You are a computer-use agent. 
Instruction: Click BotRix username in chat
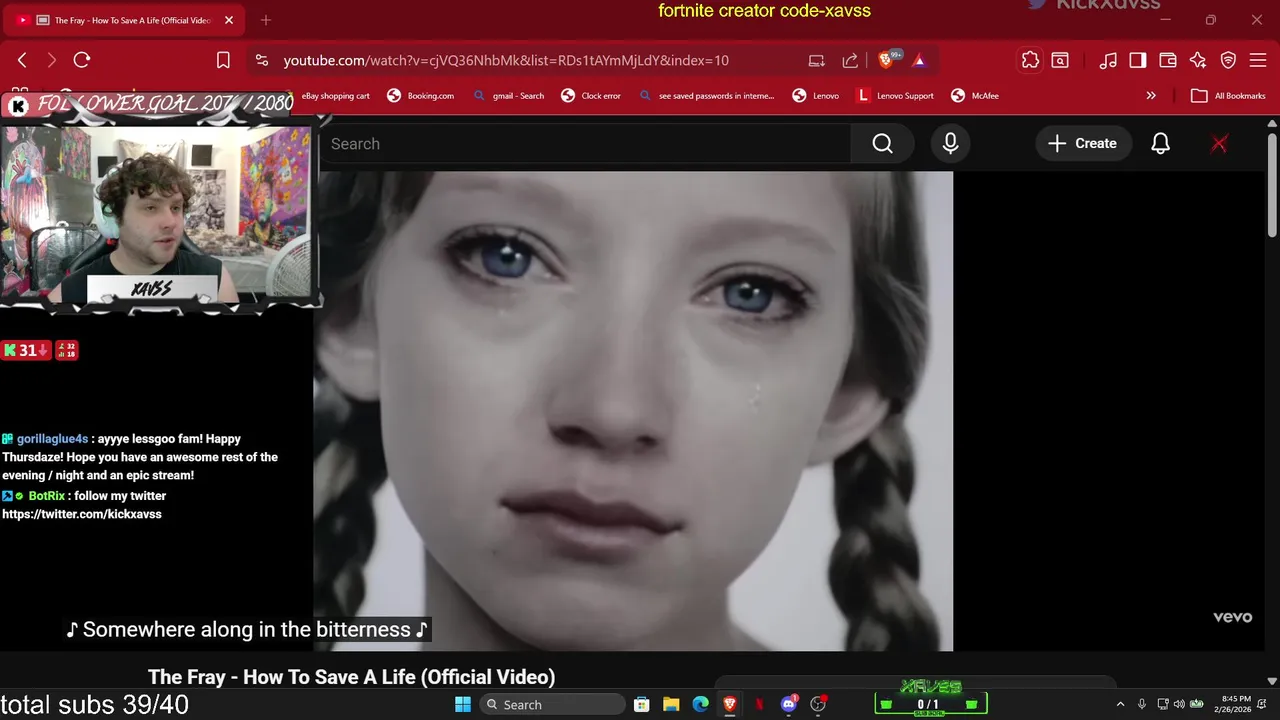[x=47, y=496]
